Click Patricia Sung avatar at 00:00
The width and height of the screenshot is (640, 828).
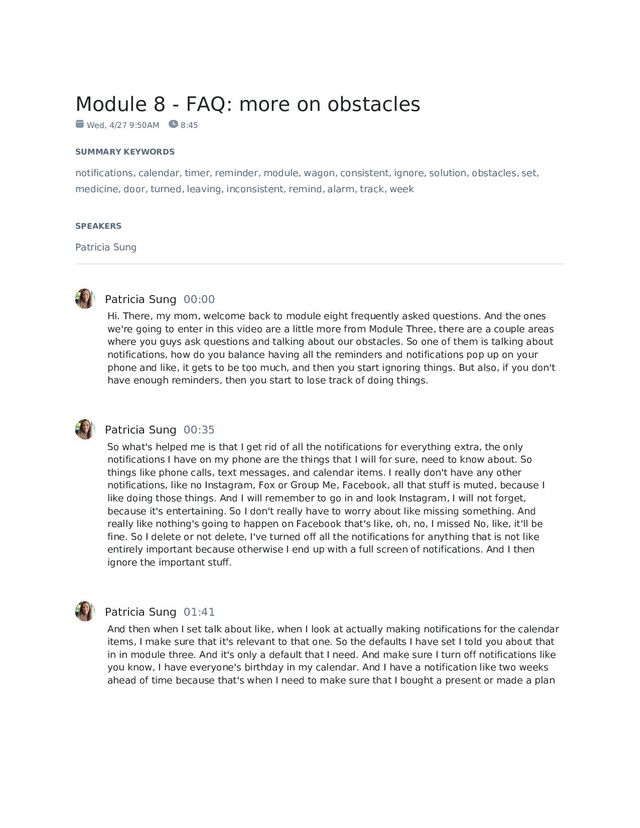coord(84,298)
